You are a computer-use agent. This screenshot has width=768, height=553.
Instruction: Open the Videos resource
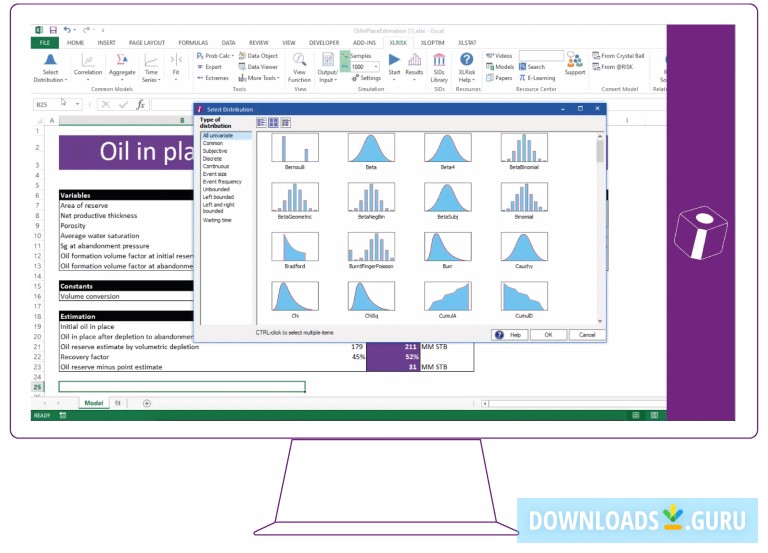tap(499, 56)
